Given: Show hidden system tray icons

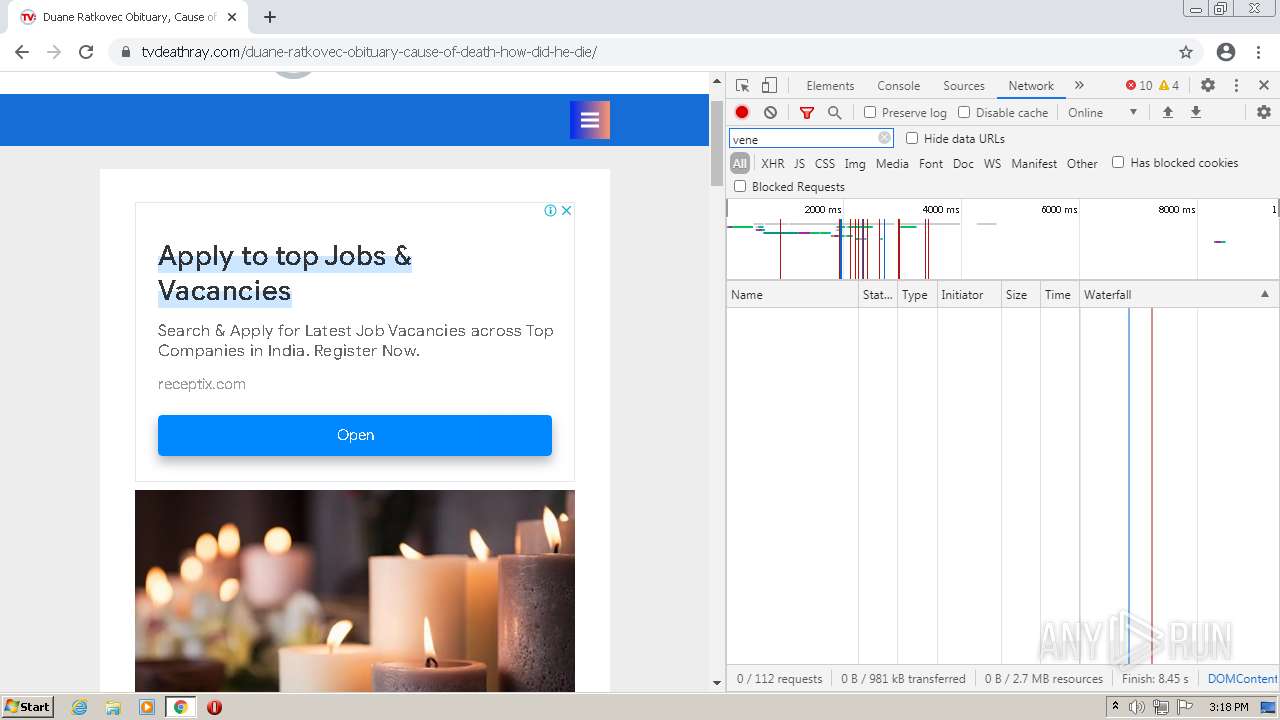Looking at the screenshot, I should pyautogui.click(x=1115, y=707).
